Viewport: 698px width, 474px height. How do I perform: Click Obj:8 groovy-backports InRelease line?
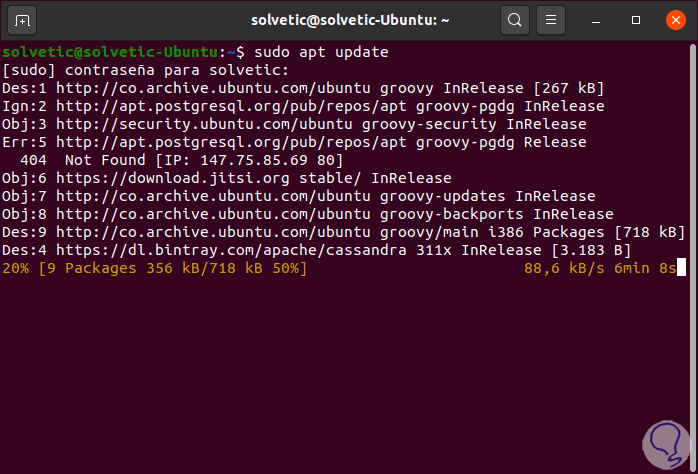(308, 214)
